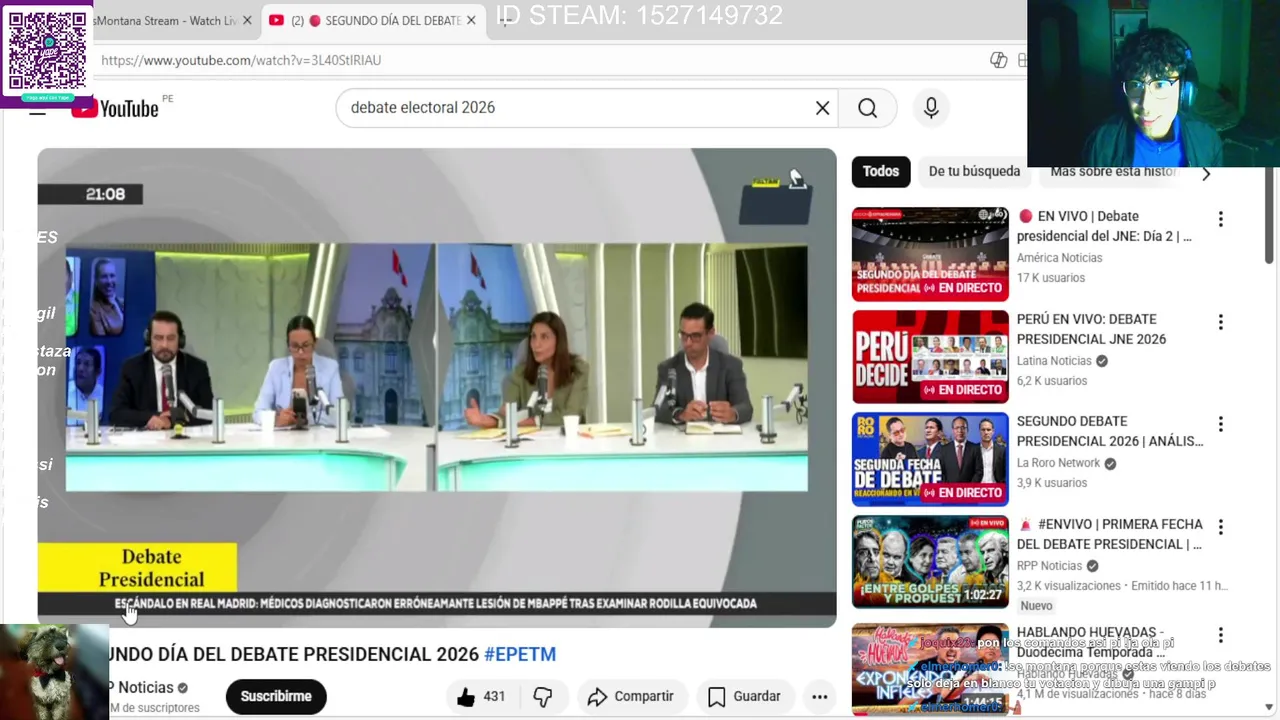The height and width of the screenshot is (720, 1280).
Task: Open SEGUNDO DEBATE PRESIDENCIAL 2026 ANÁLISIS title
Action: tap(1109, 431)
